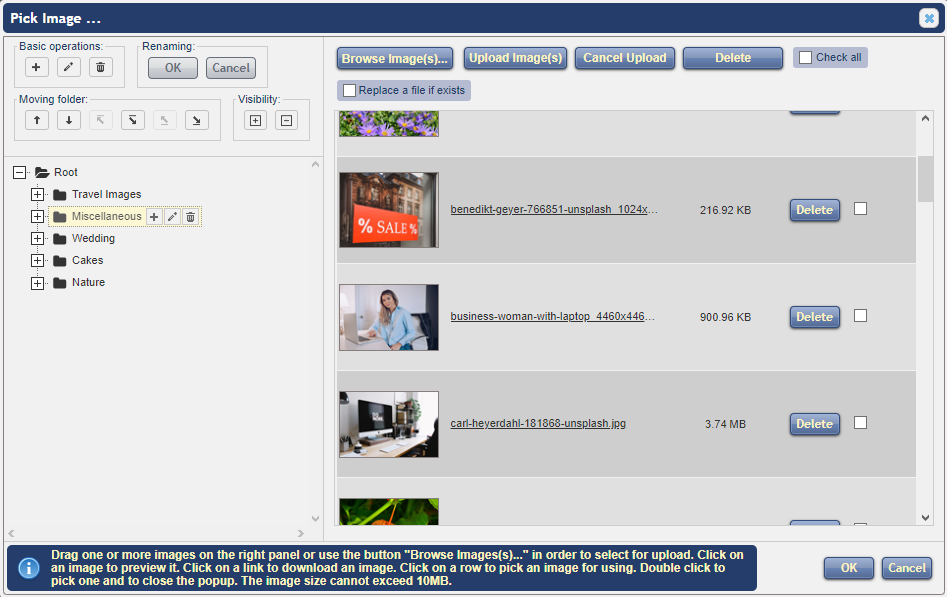This screenshot has height=597, width=947.
Task: Click the Wedding folder icon
Action: coord(59,239)
